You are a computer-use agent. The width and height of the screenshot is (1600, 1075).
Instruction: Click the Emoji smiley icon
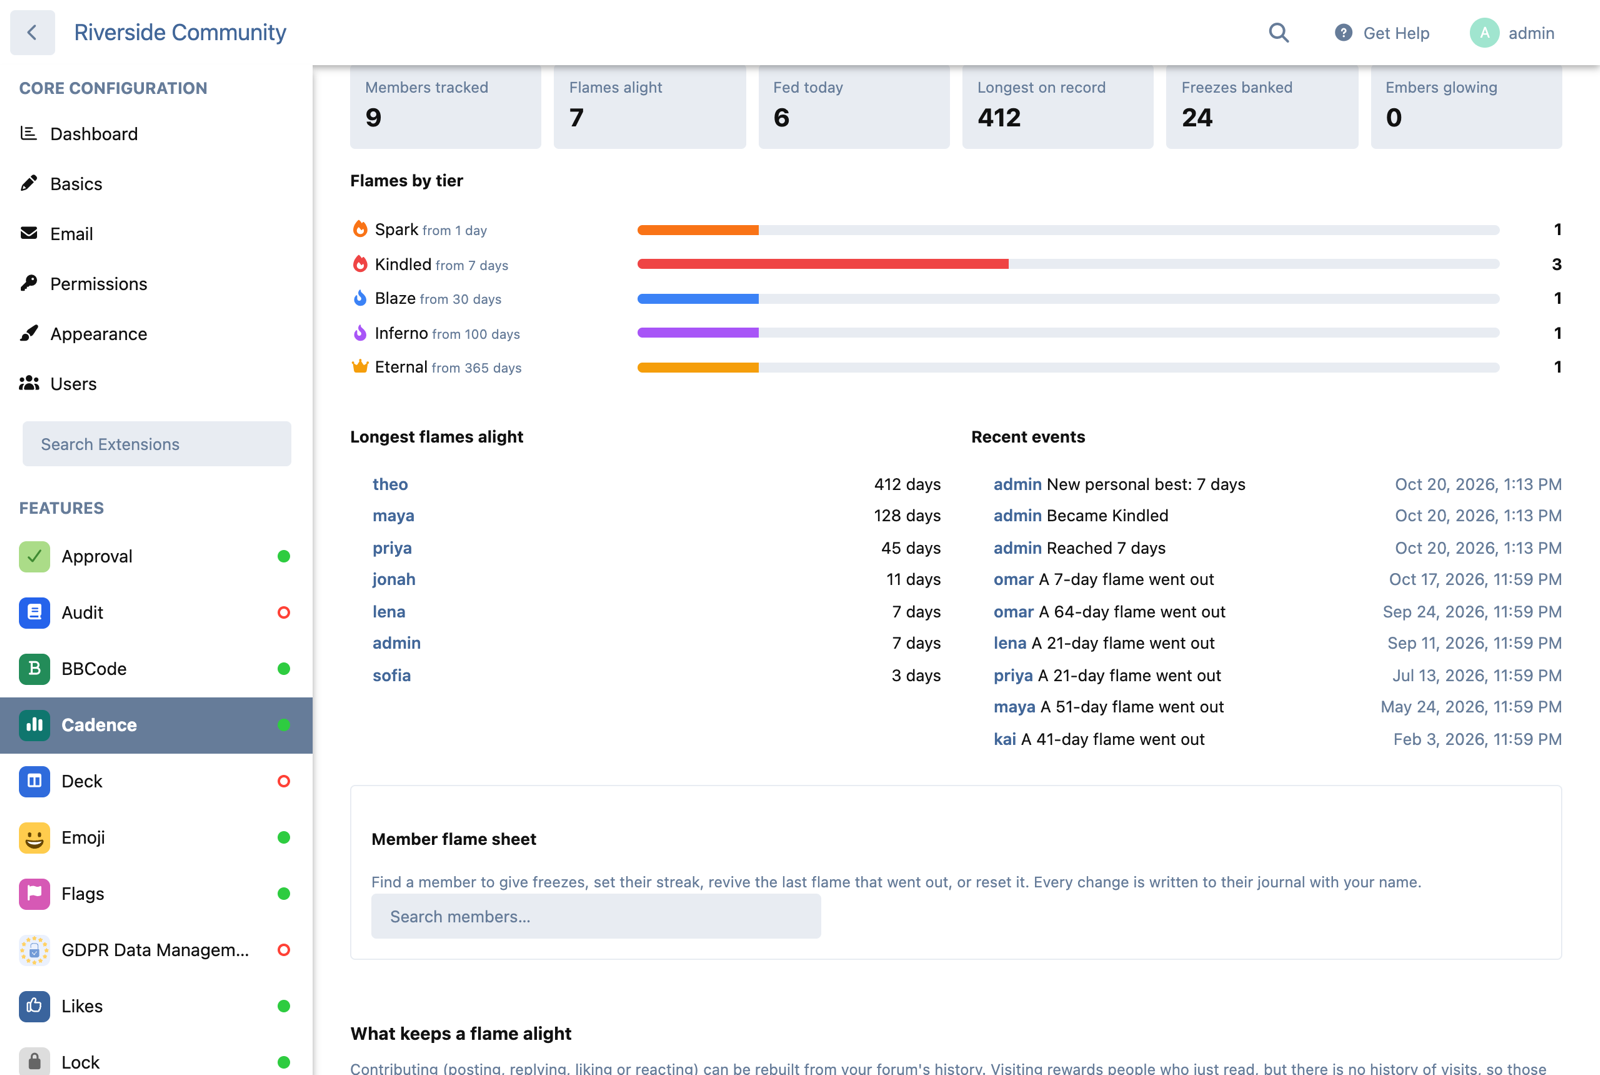pos(34,837)
